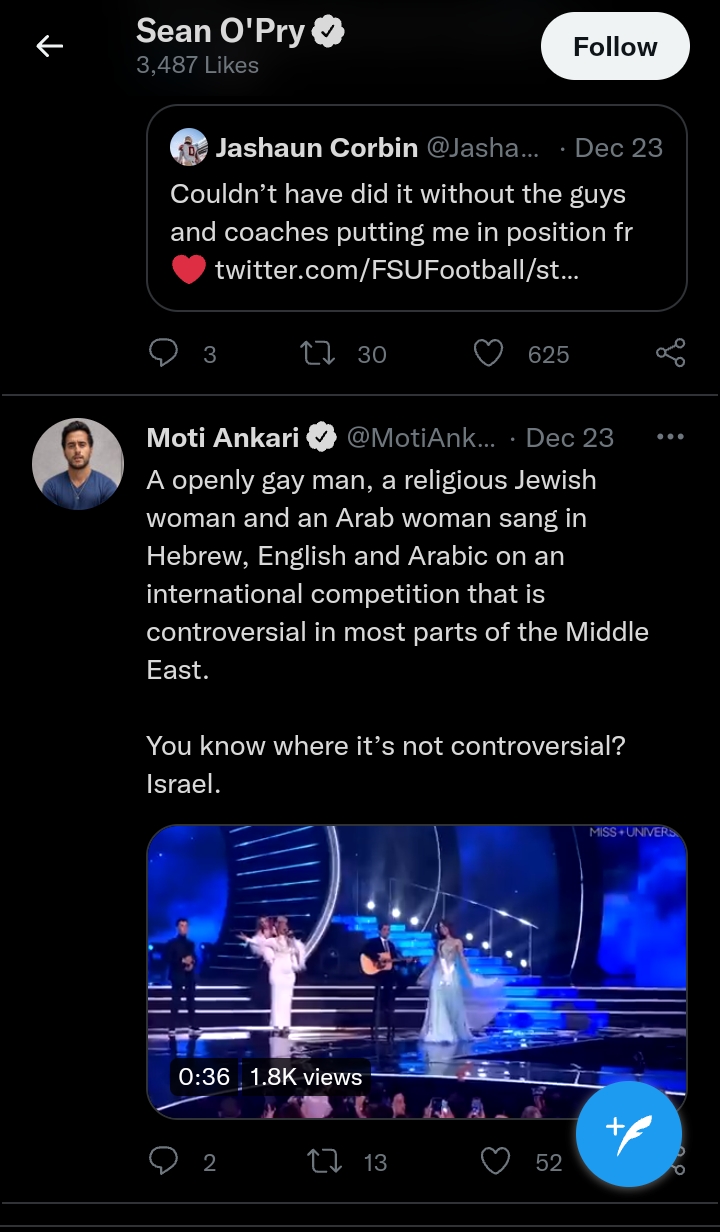Share the first tweet
The width and height of the screenshot is (720, 1232).
pyautogui.click(x=670, y=354)
